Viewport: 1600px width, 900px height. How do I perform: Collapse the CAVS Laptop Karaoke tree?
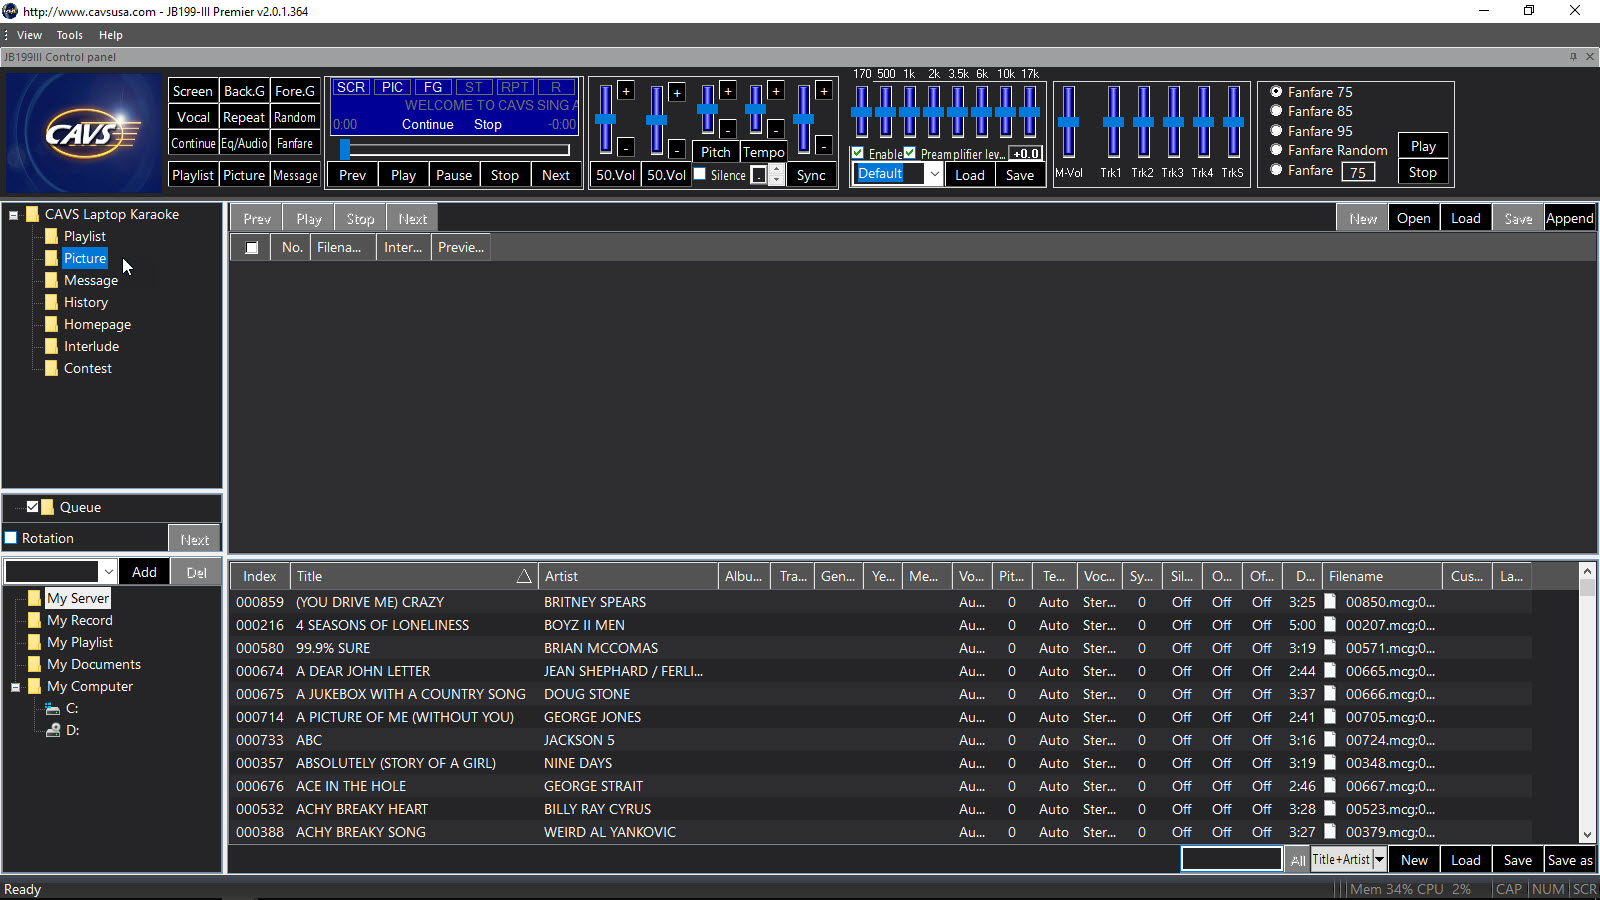[x=14, y=215]
